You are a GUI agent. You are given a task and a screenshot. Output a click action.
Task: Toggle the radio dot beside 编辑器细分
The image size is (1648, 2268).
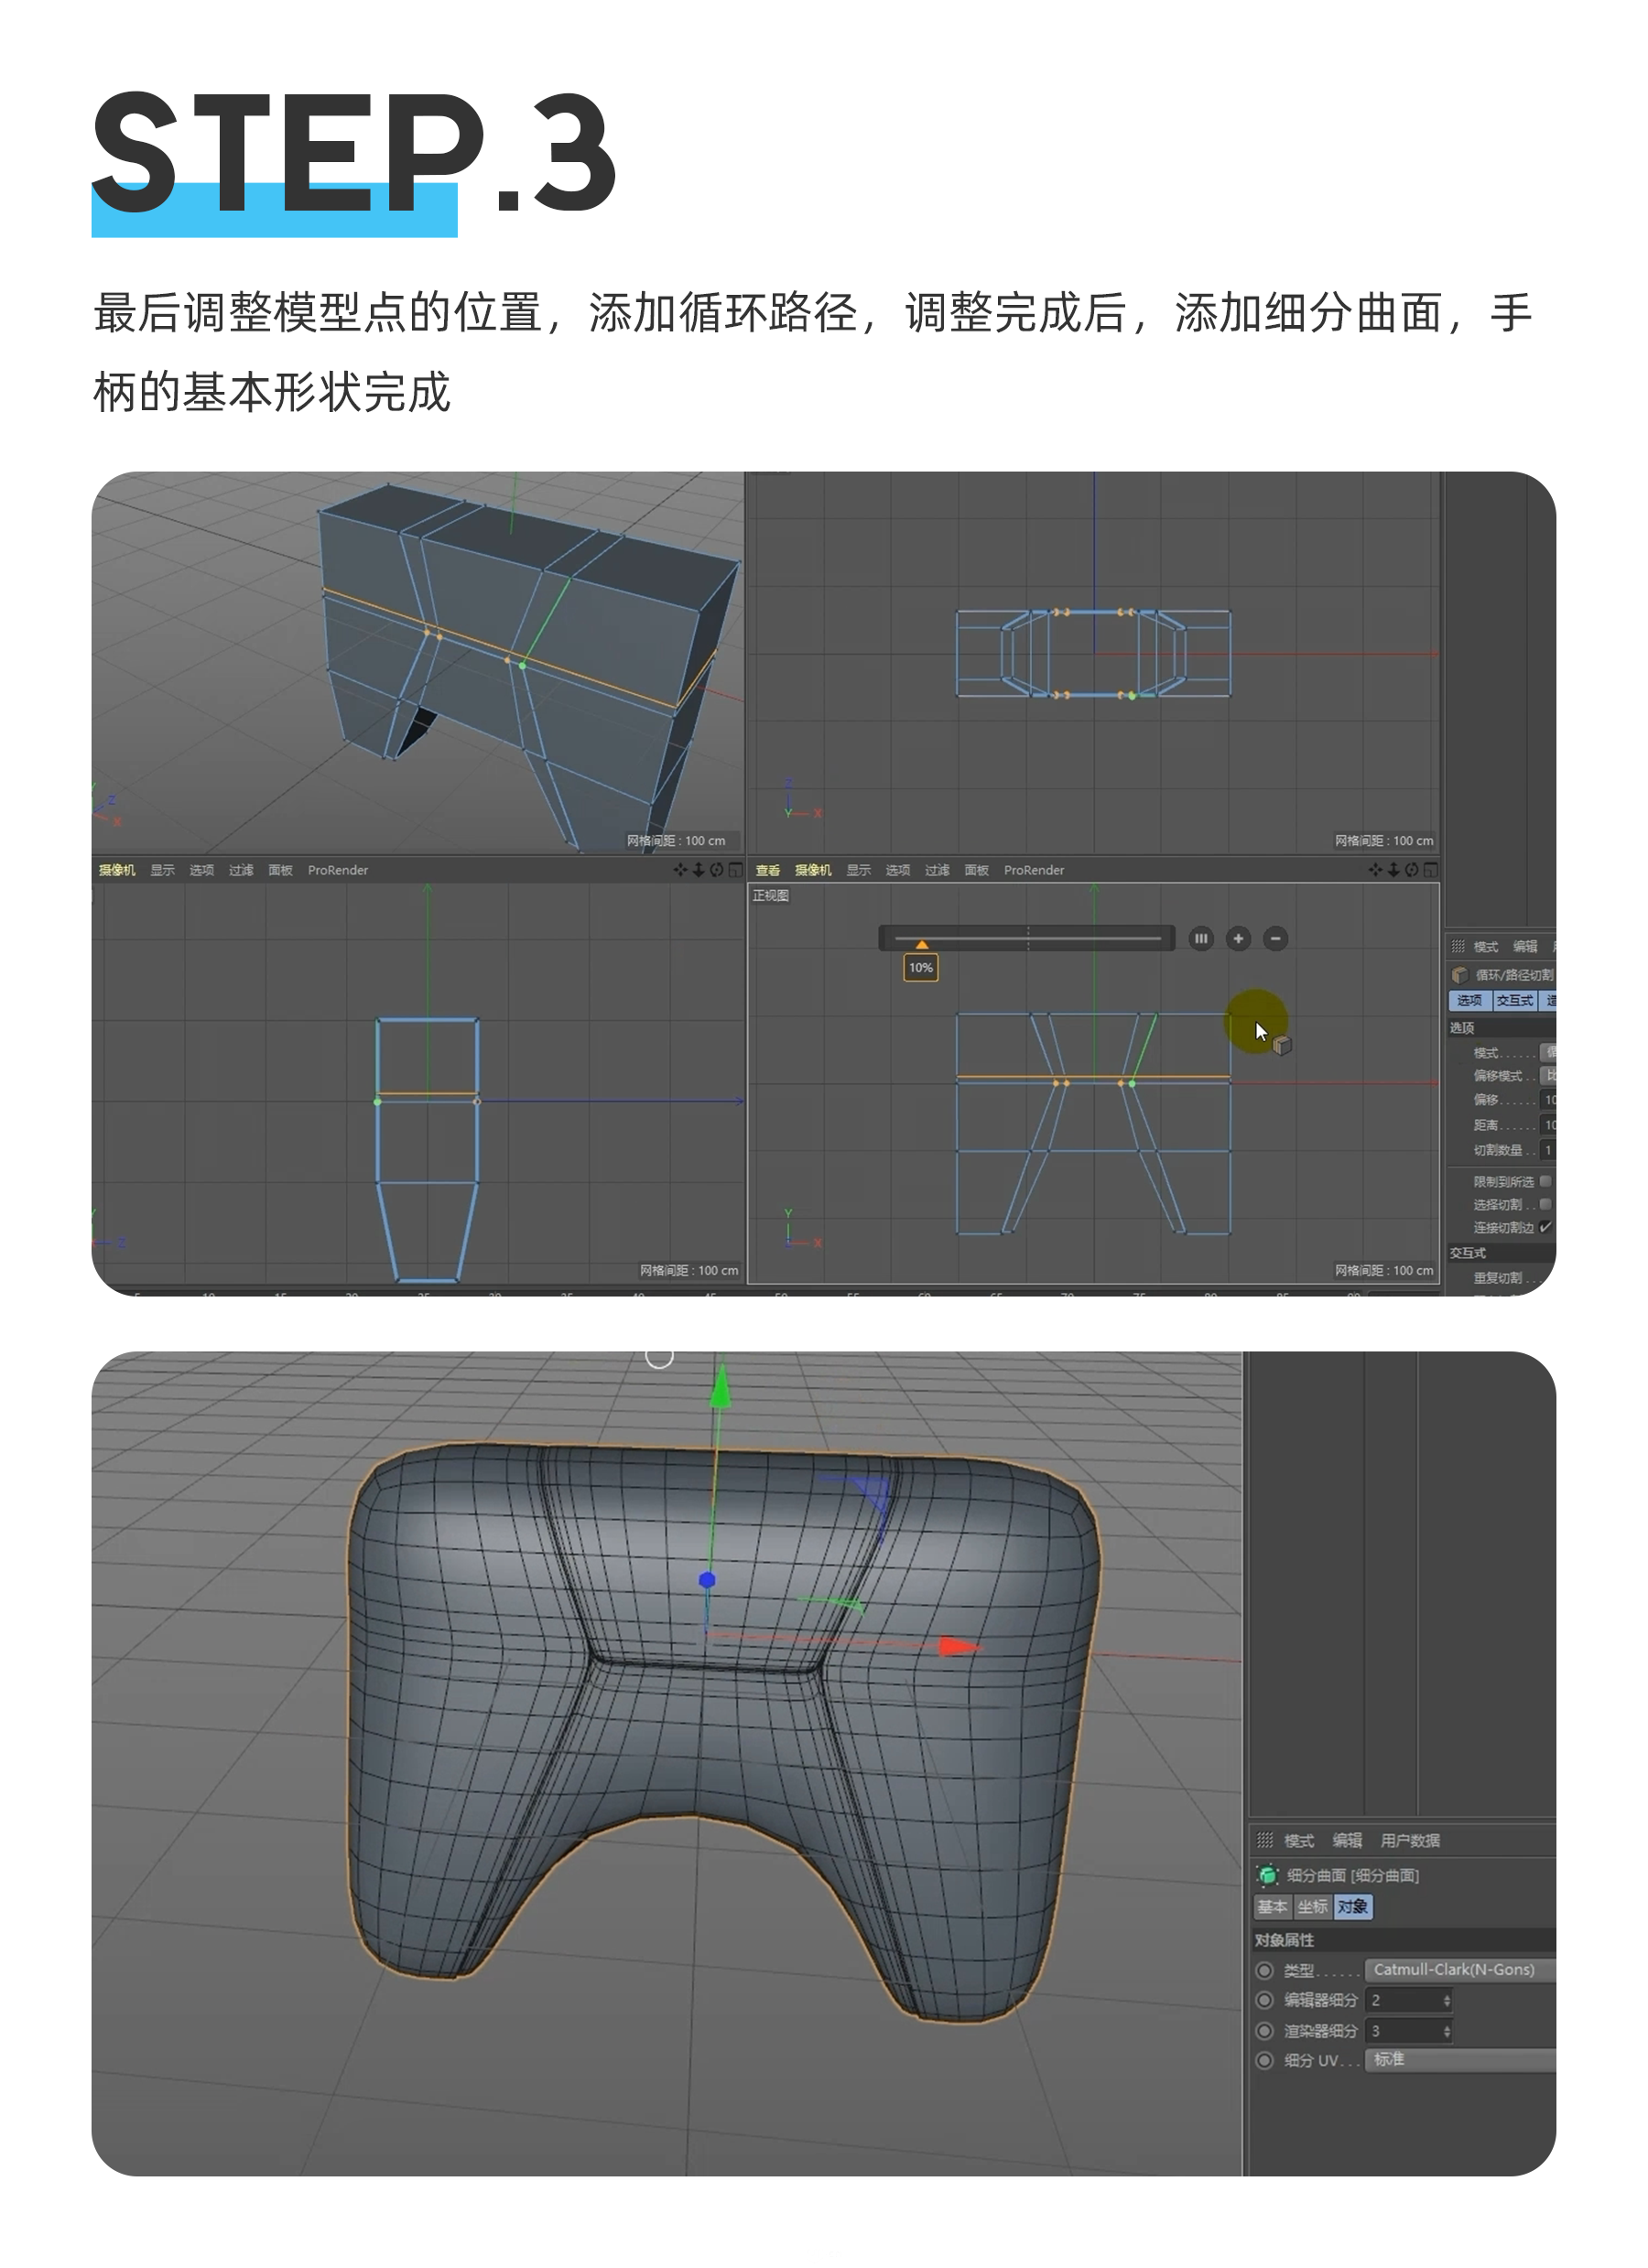point(1264,2000)
